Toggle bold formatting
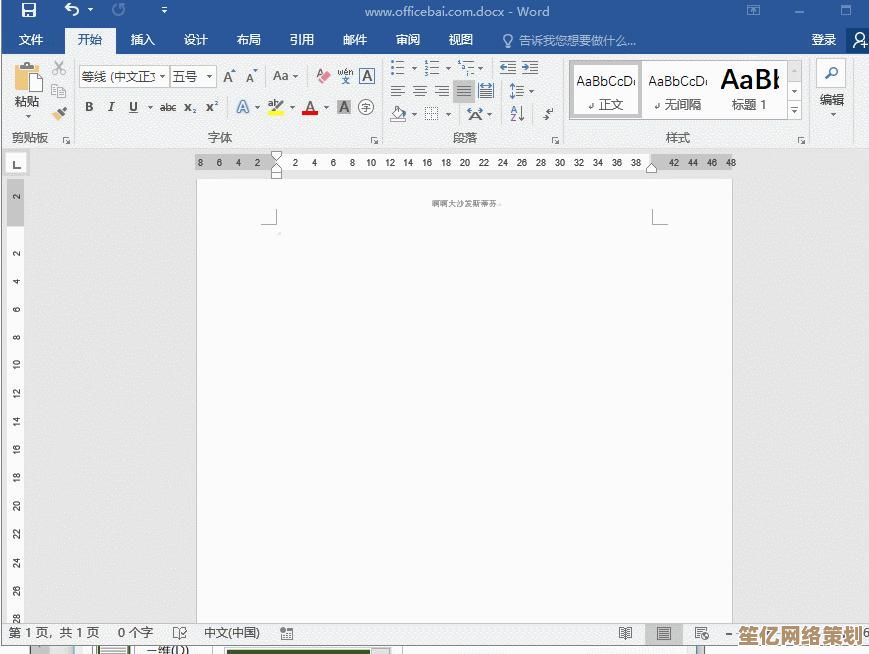 tap(89, 107)
